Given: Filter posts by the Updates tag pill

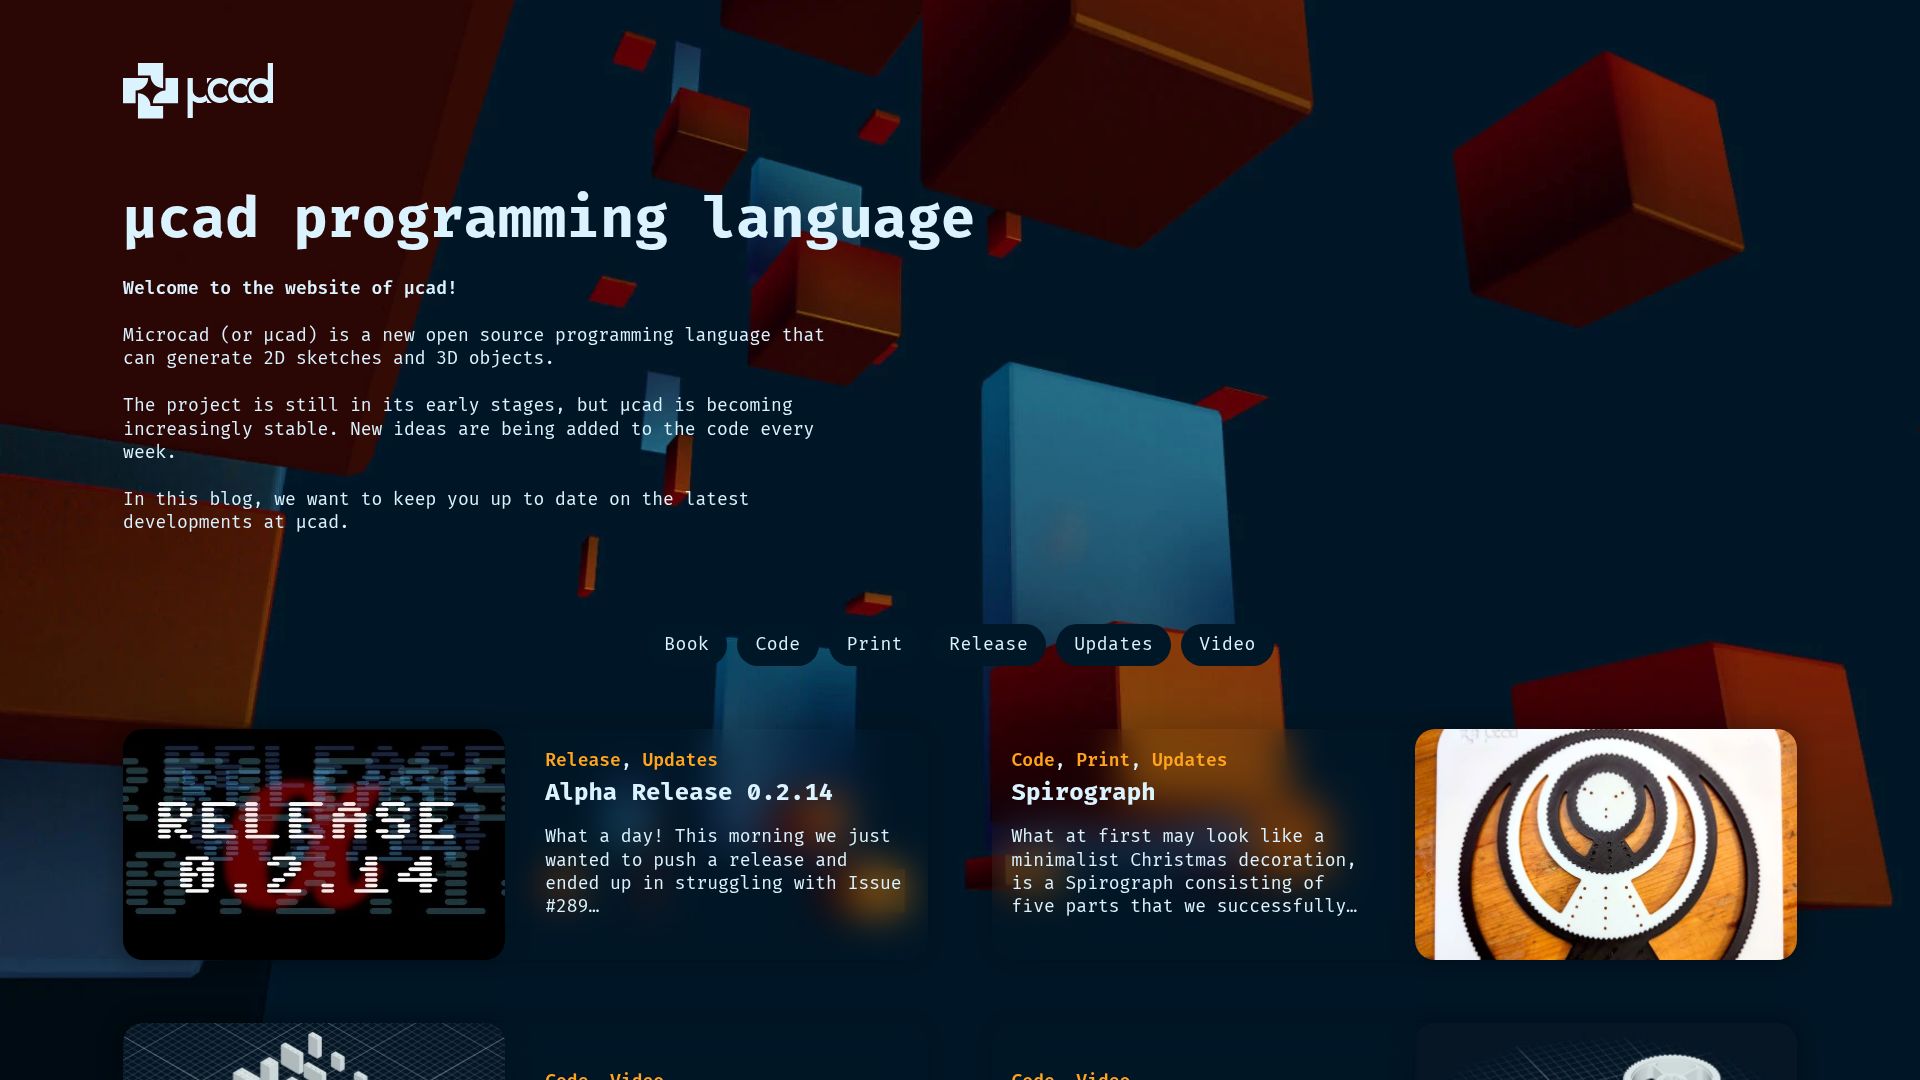Looking at the screenshot, I should [1114, 645].
